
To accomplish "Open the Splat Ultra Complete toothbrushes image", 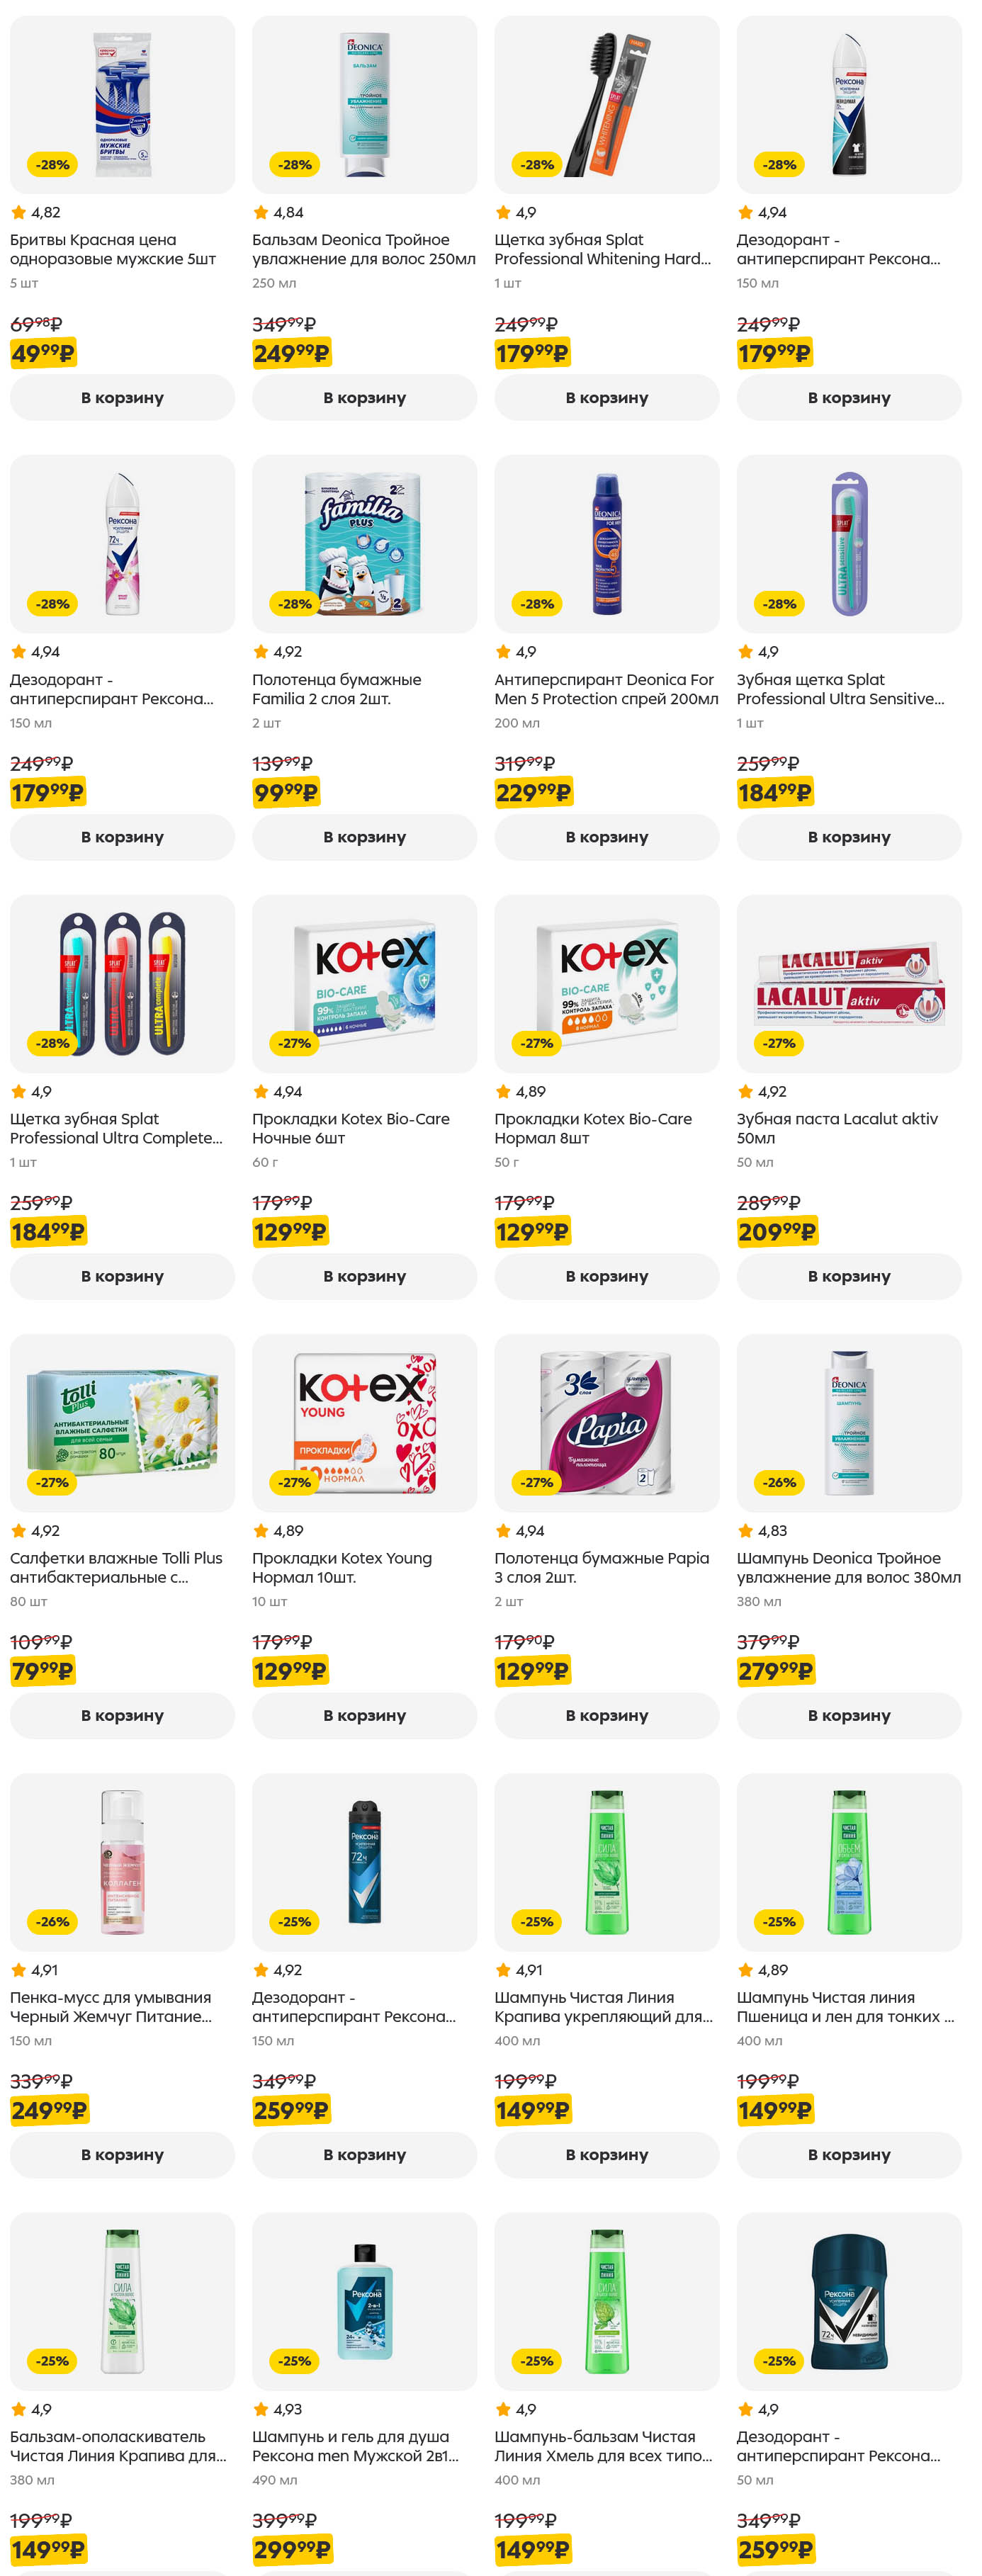I will (122, 983).
